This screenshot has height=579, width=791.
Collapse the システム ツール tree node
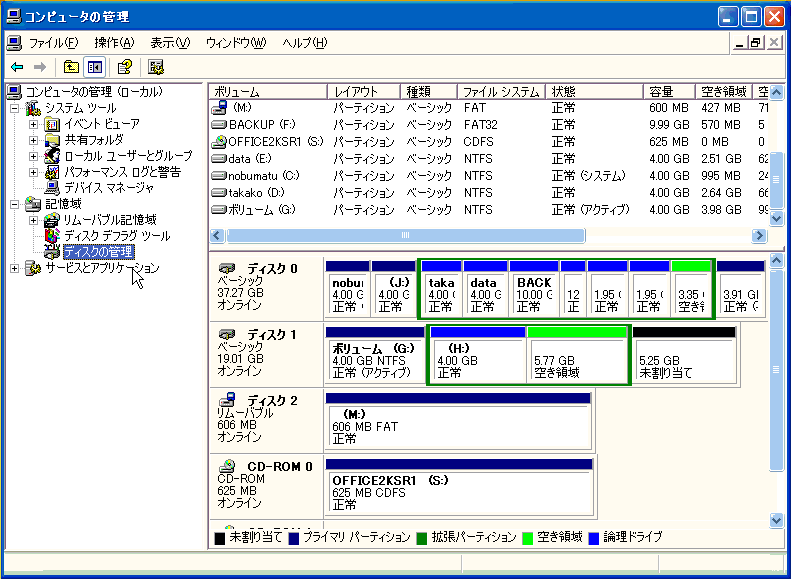click(15, 108)
